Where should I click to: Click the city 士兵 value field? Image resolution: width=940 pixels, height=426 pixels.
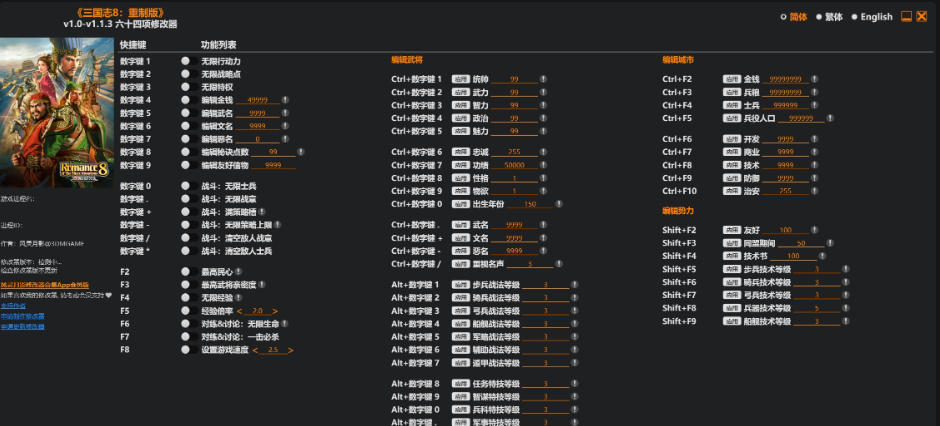tap(785, 105)
